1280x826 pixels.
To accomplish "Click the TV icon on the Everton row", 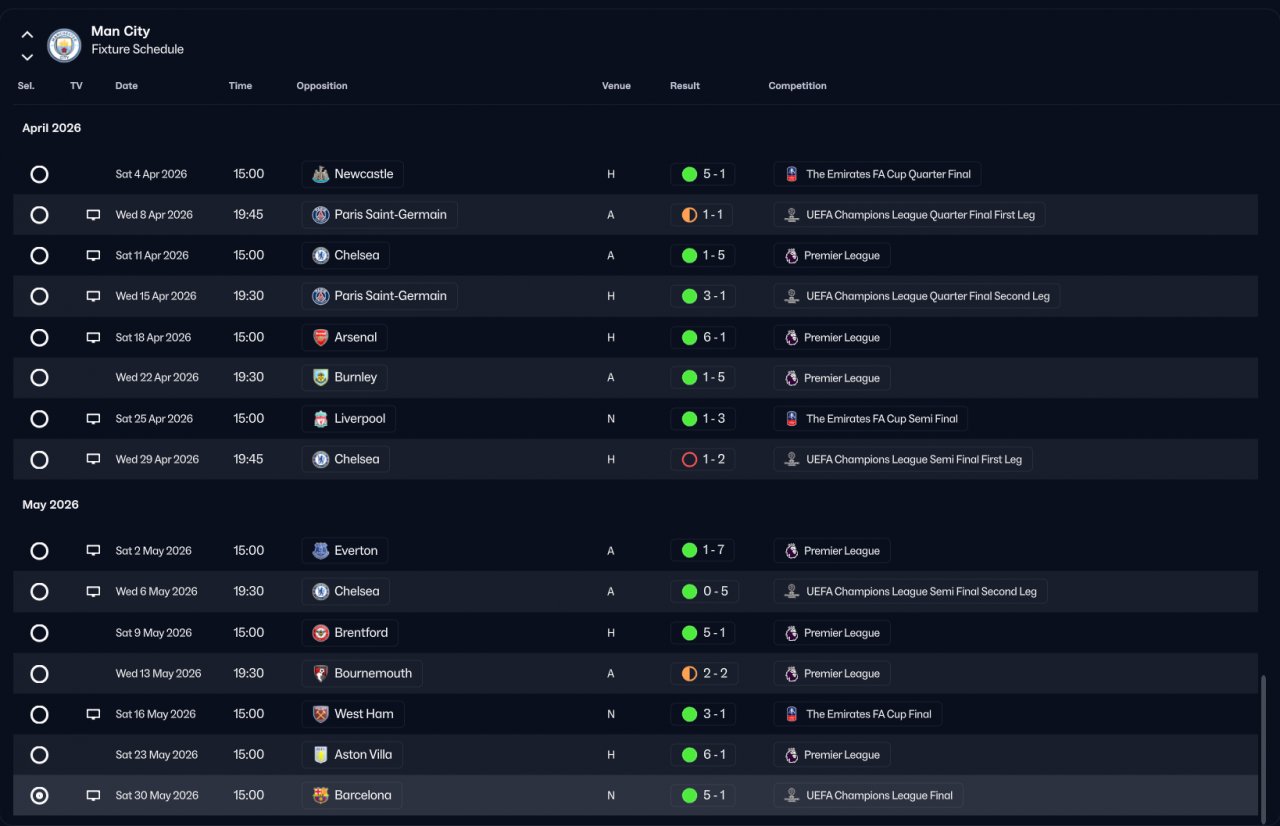I will pyautogui.click(x=93, y=551).
